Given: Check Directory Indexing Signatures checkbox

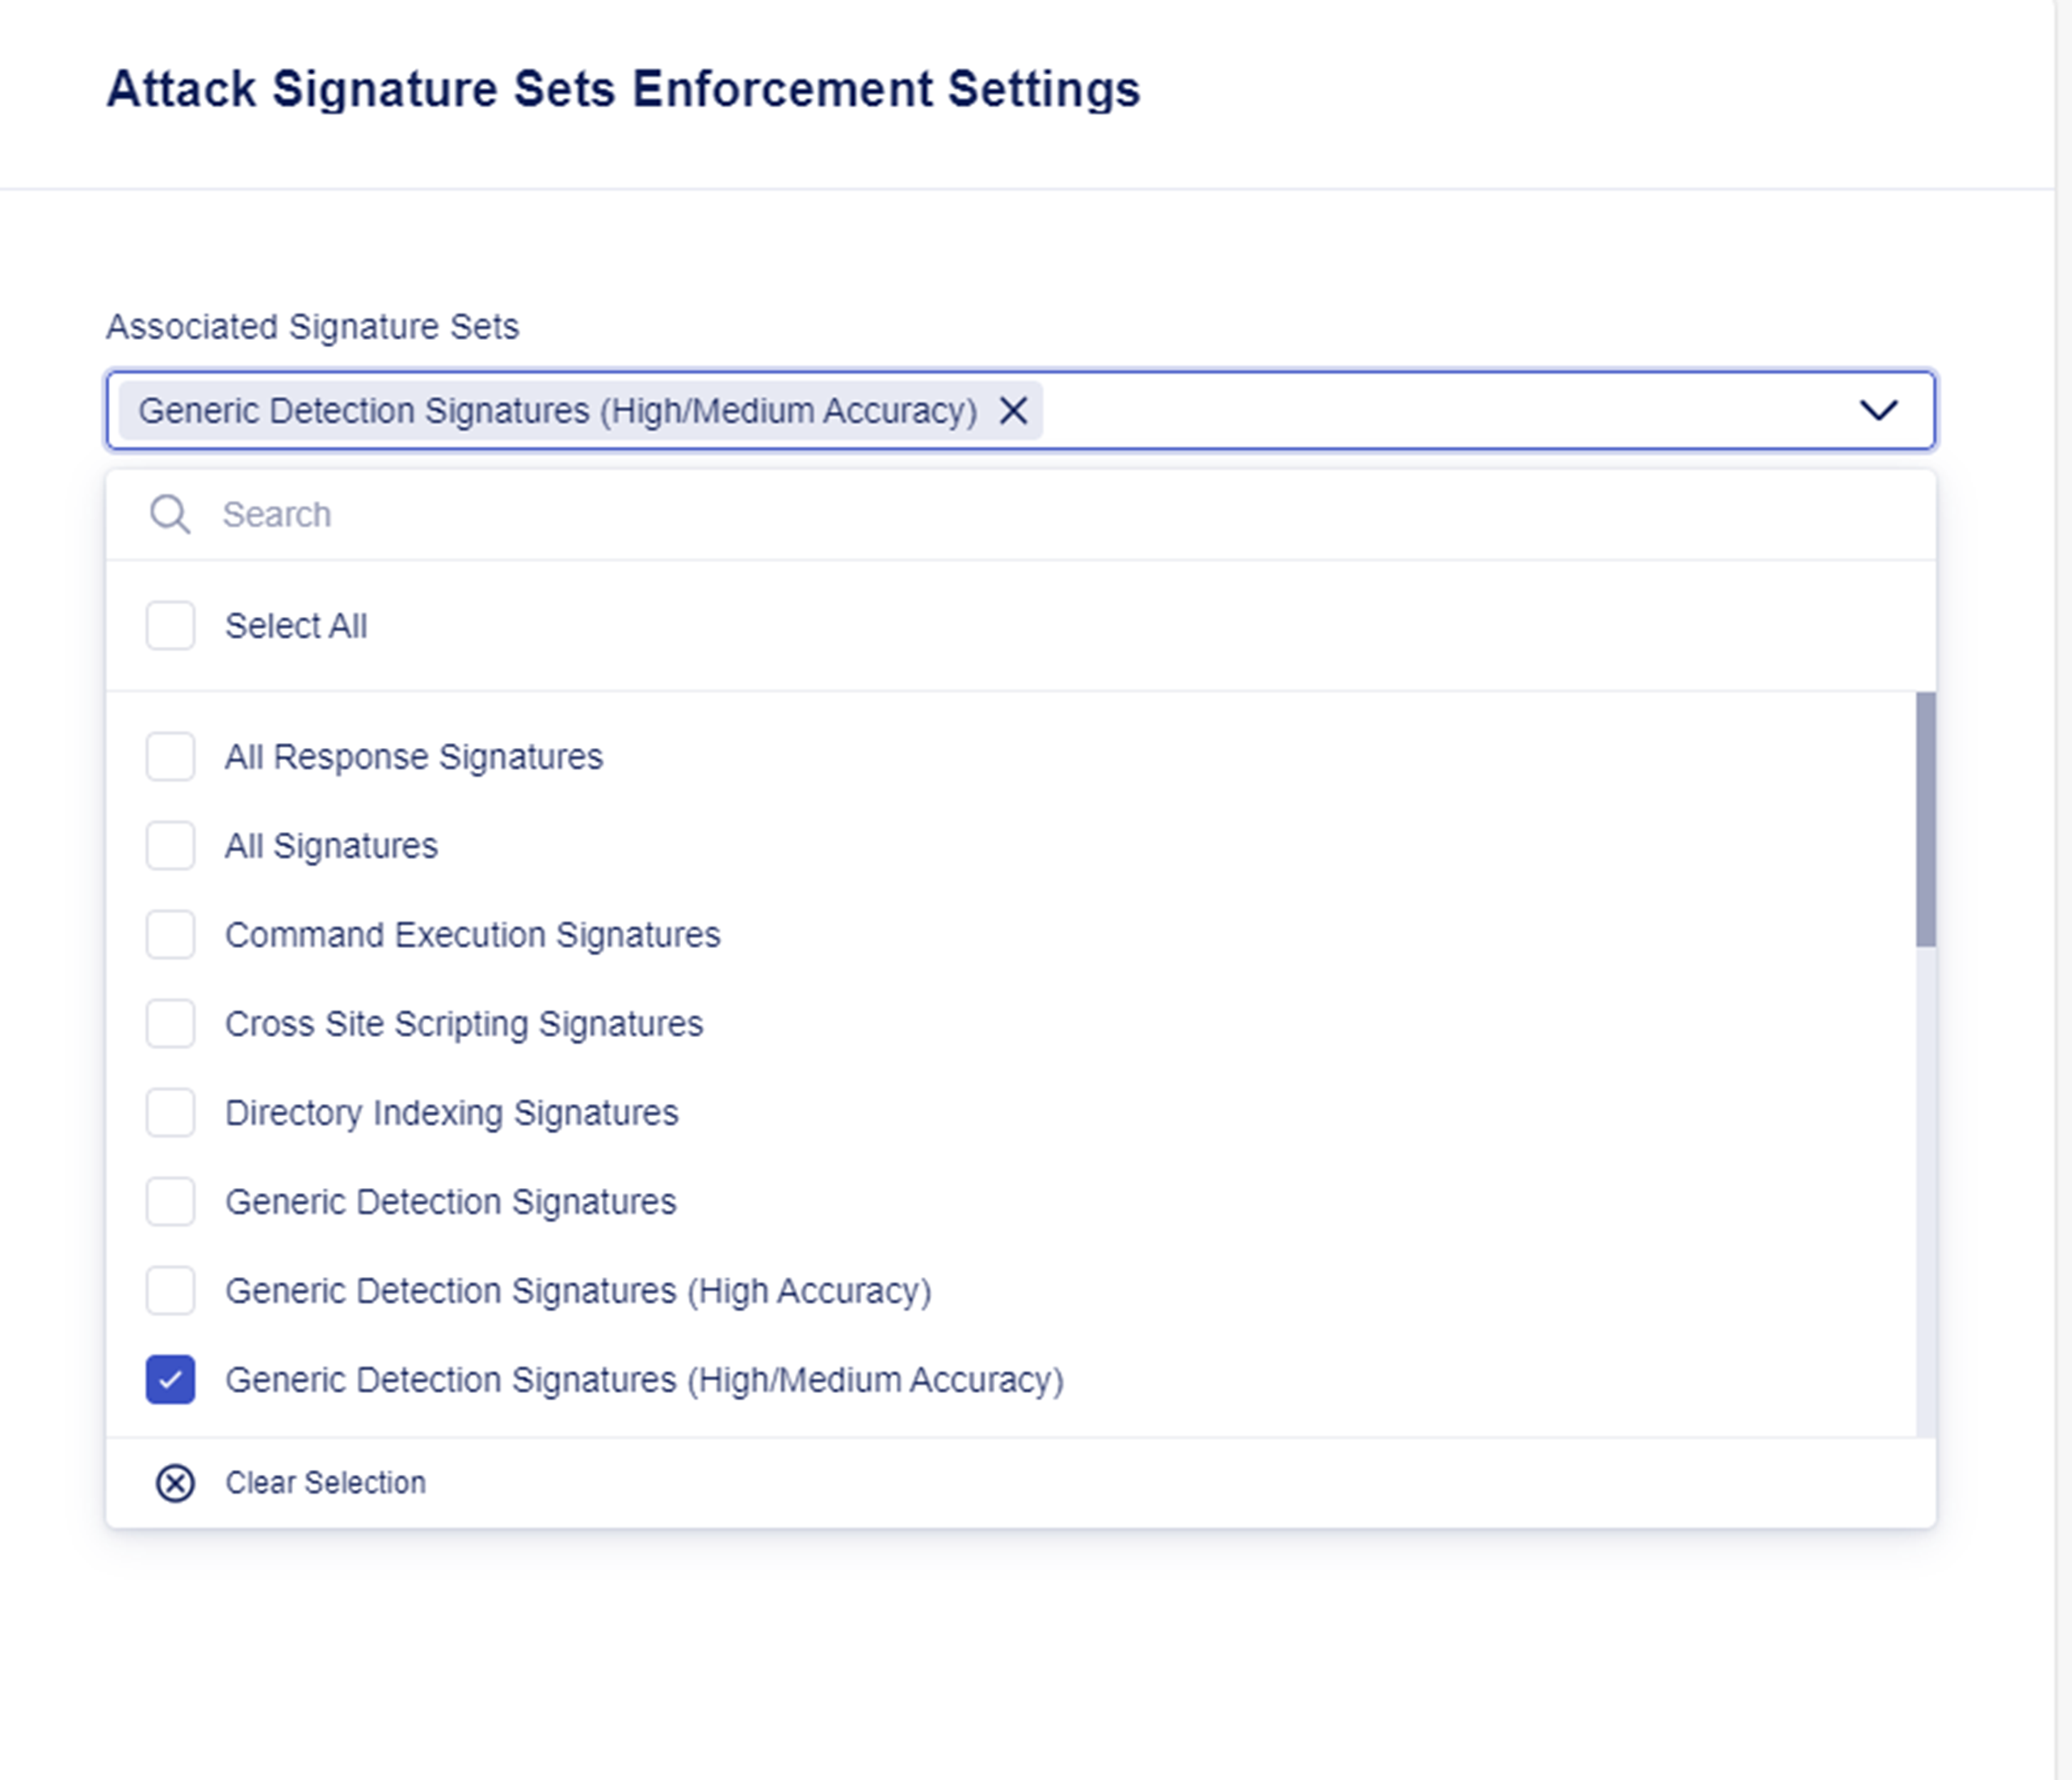Looking at the screenshot, I should click(170, 1112).
